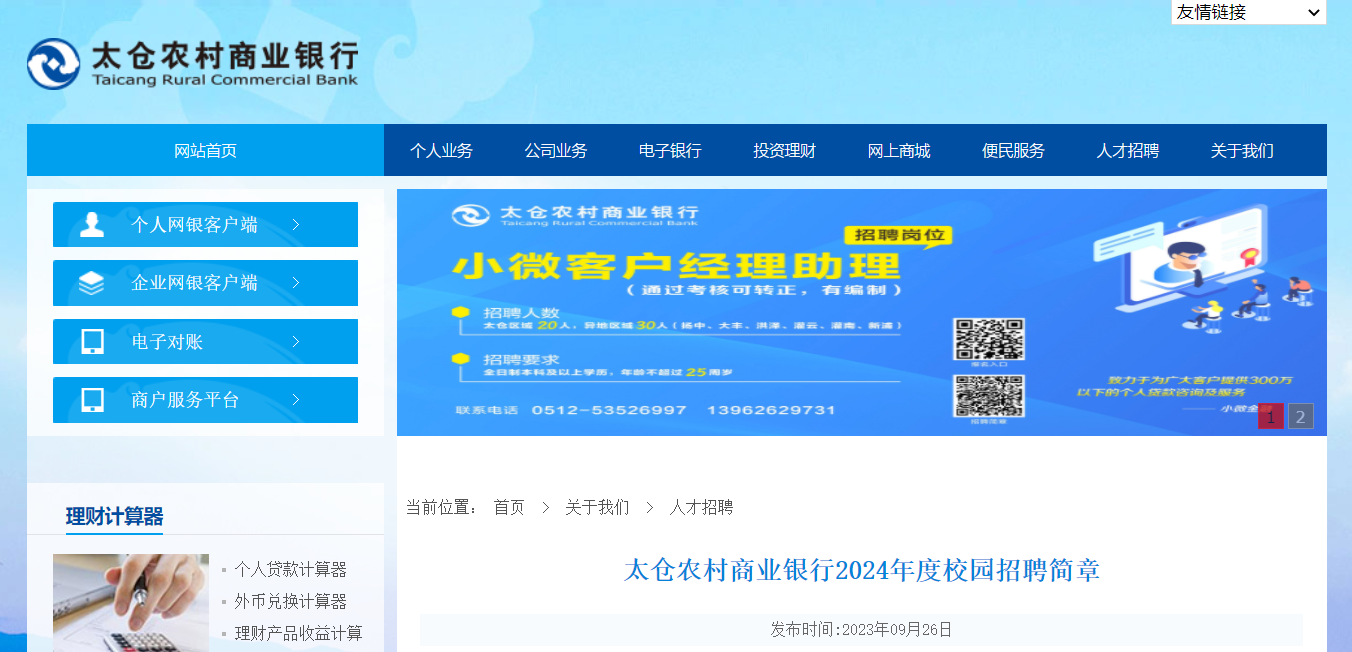The width and height of the screenshot is (1352, 652).
Task: Open the 外币兑换计算器 link
Action: pyautogui.click(x=290, y=601)
